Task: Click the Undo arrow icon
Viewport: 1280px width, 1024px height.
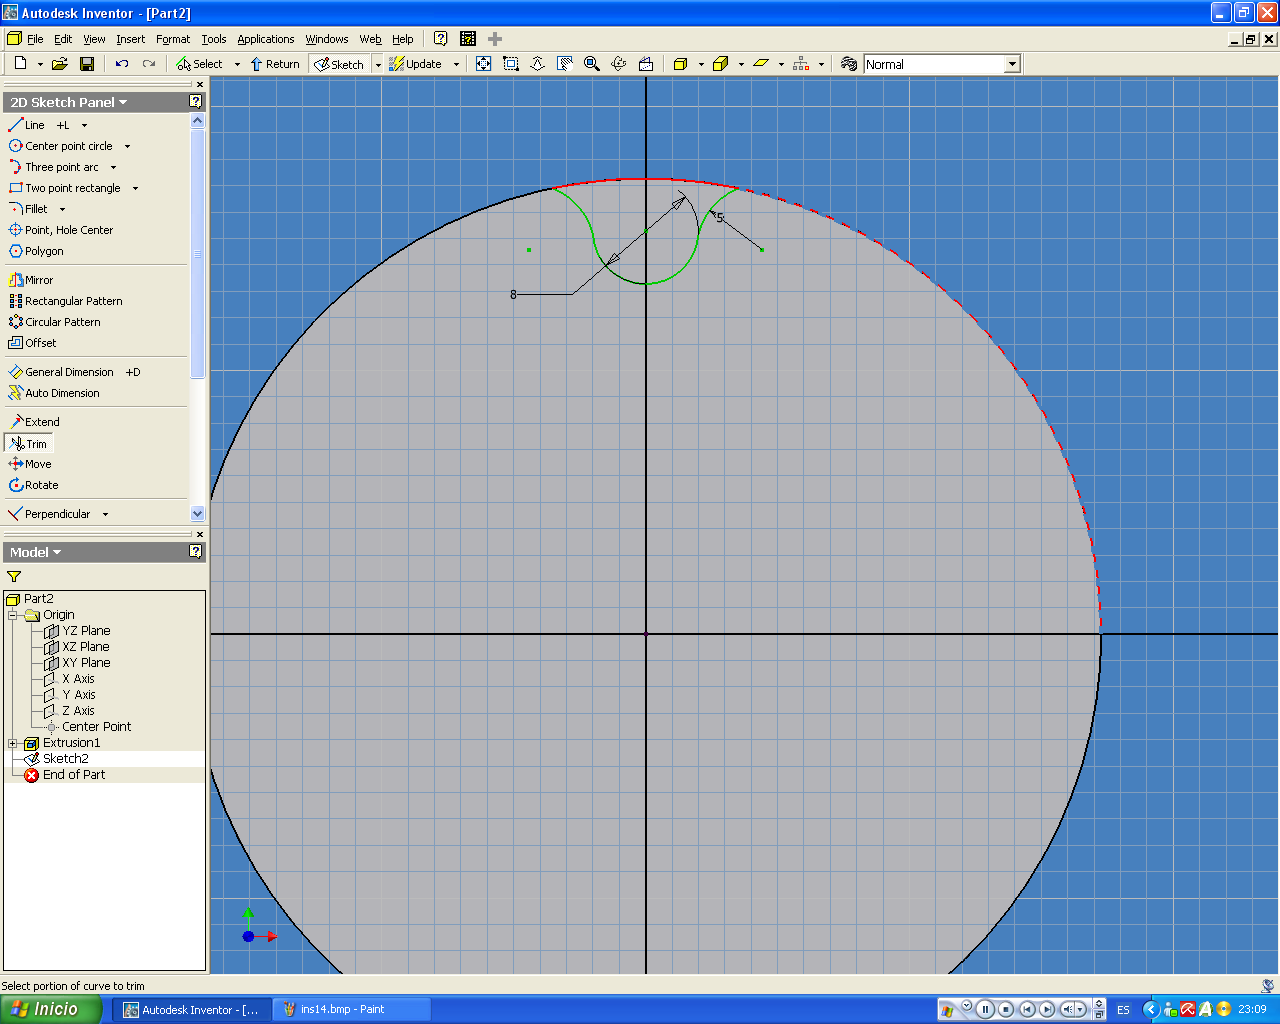Action: [122, 64]
